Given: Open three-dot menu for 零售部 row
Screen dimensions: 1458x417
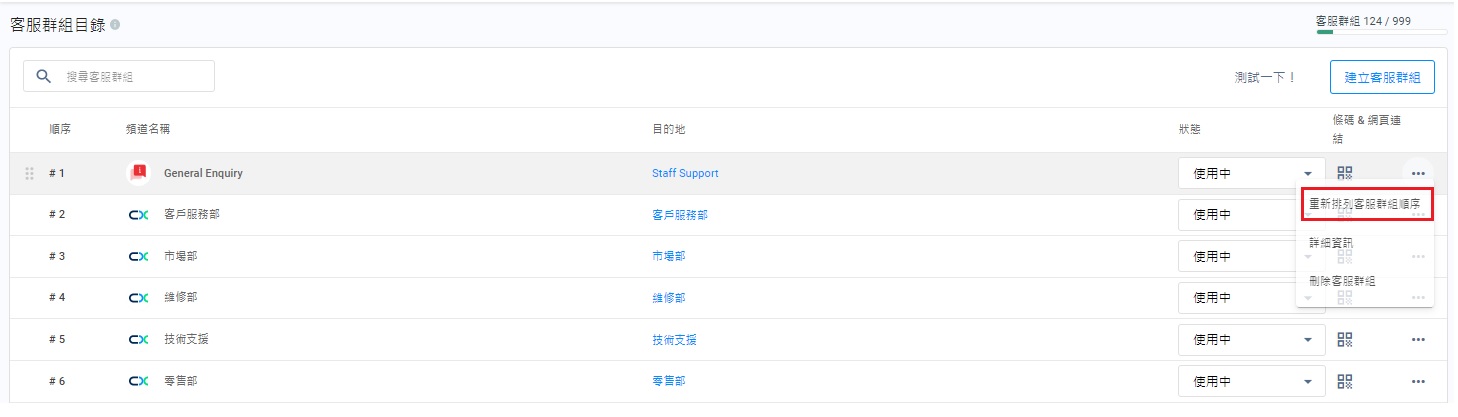Looking at the screenshot, I should (x=1418, y=381).
